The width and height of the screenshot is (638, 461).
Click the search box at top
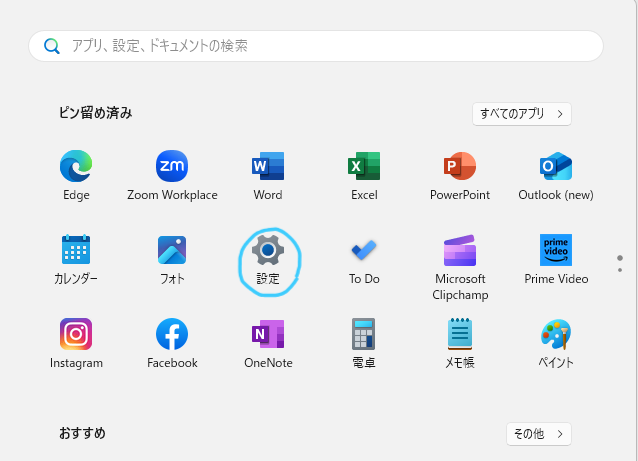point(316,46)
